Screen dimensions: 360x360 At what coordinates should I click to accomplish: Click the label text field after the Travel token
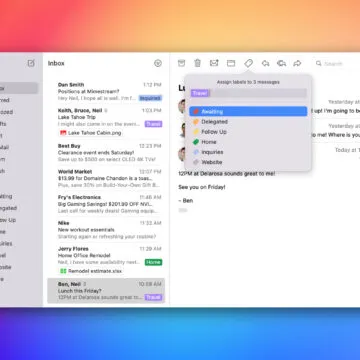[258, 93]
